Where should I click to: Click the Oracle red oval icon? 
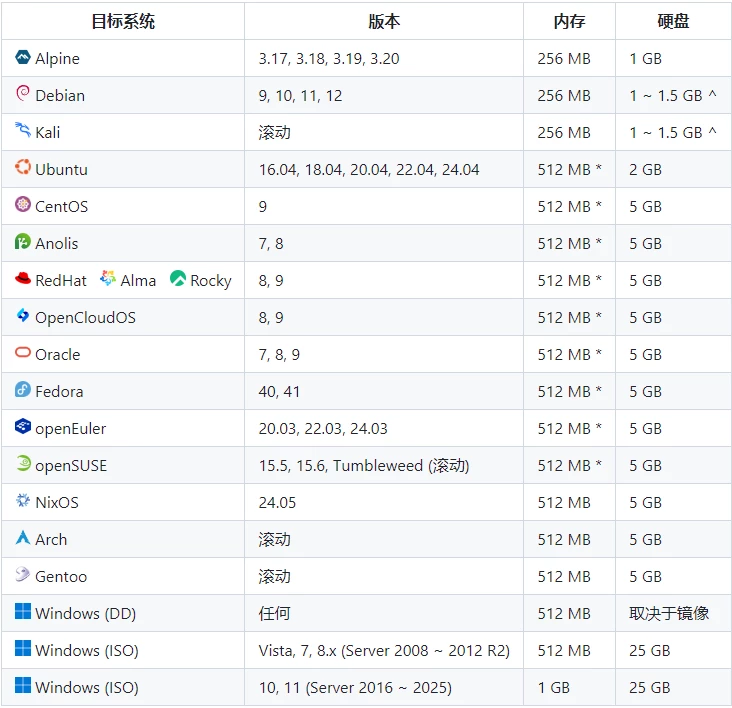pyautogui.click(x=23, y=353)
